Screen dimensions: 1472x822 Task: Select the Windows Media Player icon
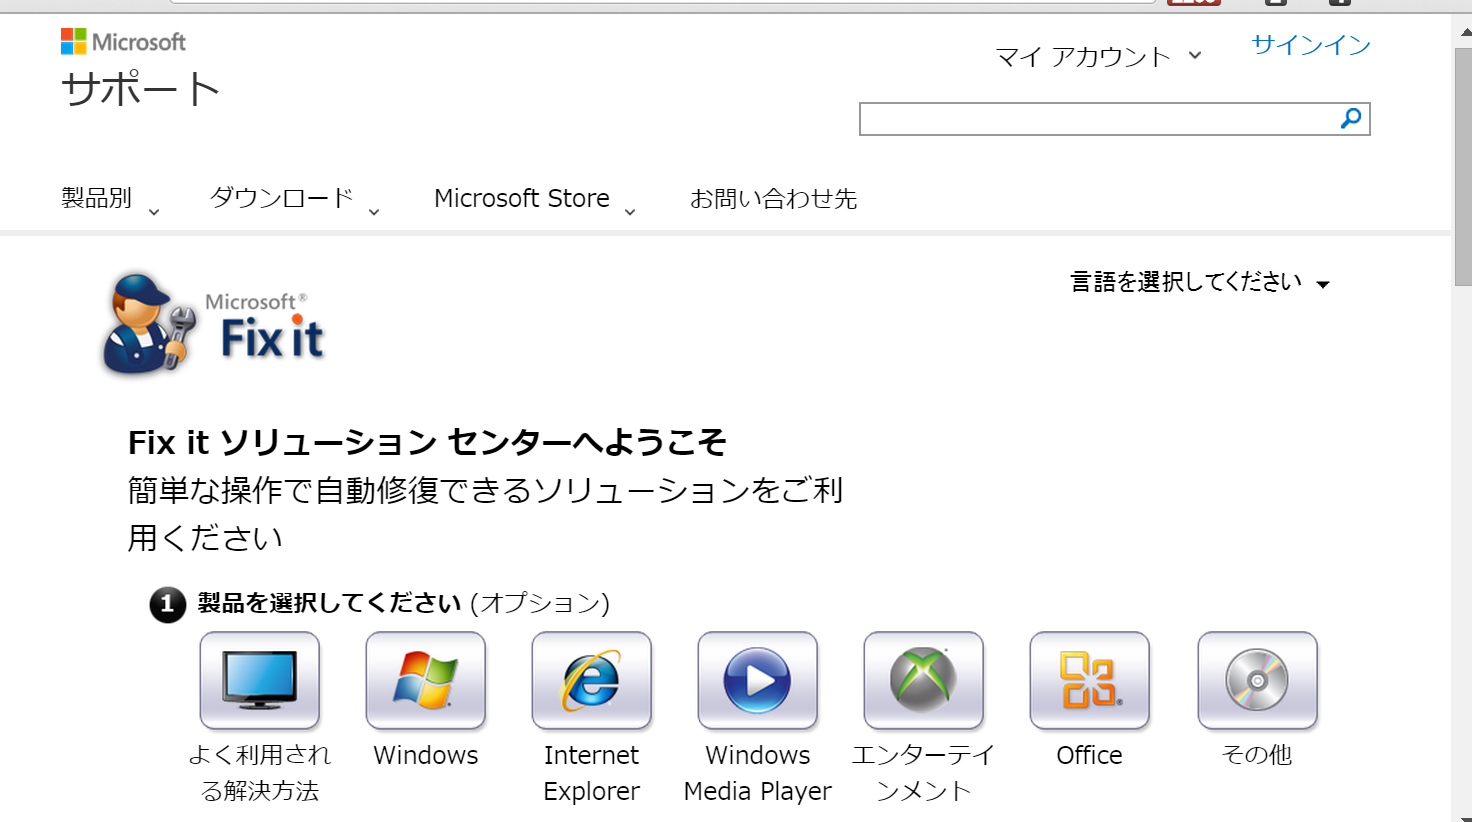(758, 681)
